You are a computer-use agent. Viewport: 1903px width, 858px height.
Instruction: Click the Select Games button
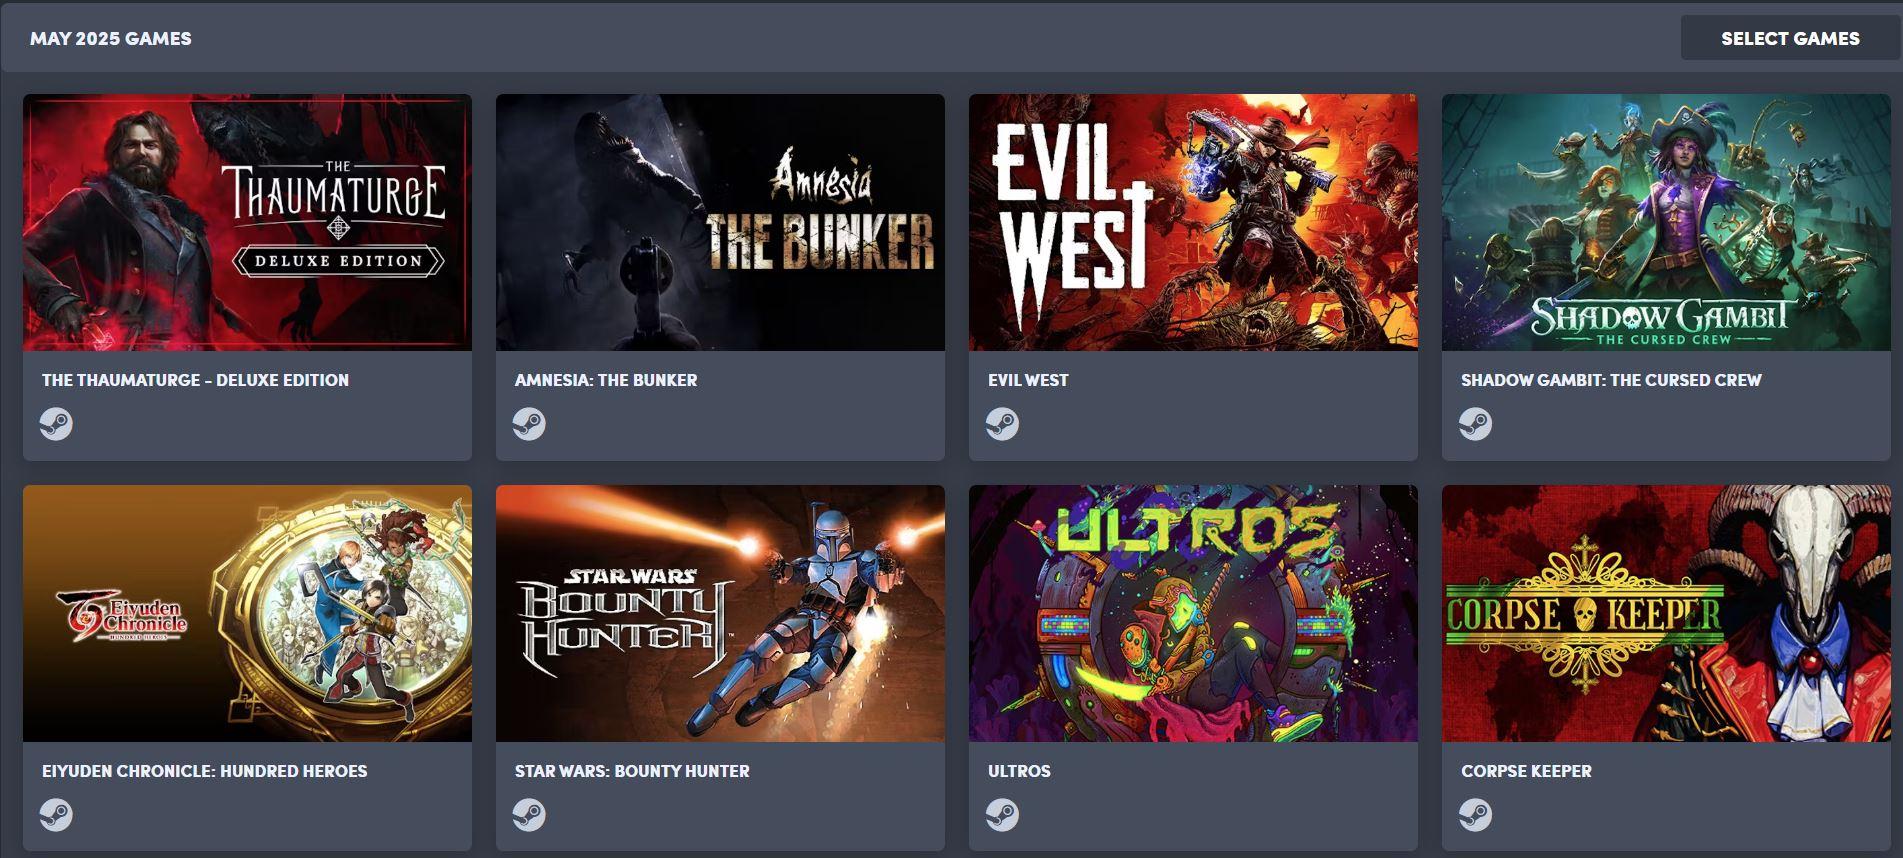coord(1790,38)
